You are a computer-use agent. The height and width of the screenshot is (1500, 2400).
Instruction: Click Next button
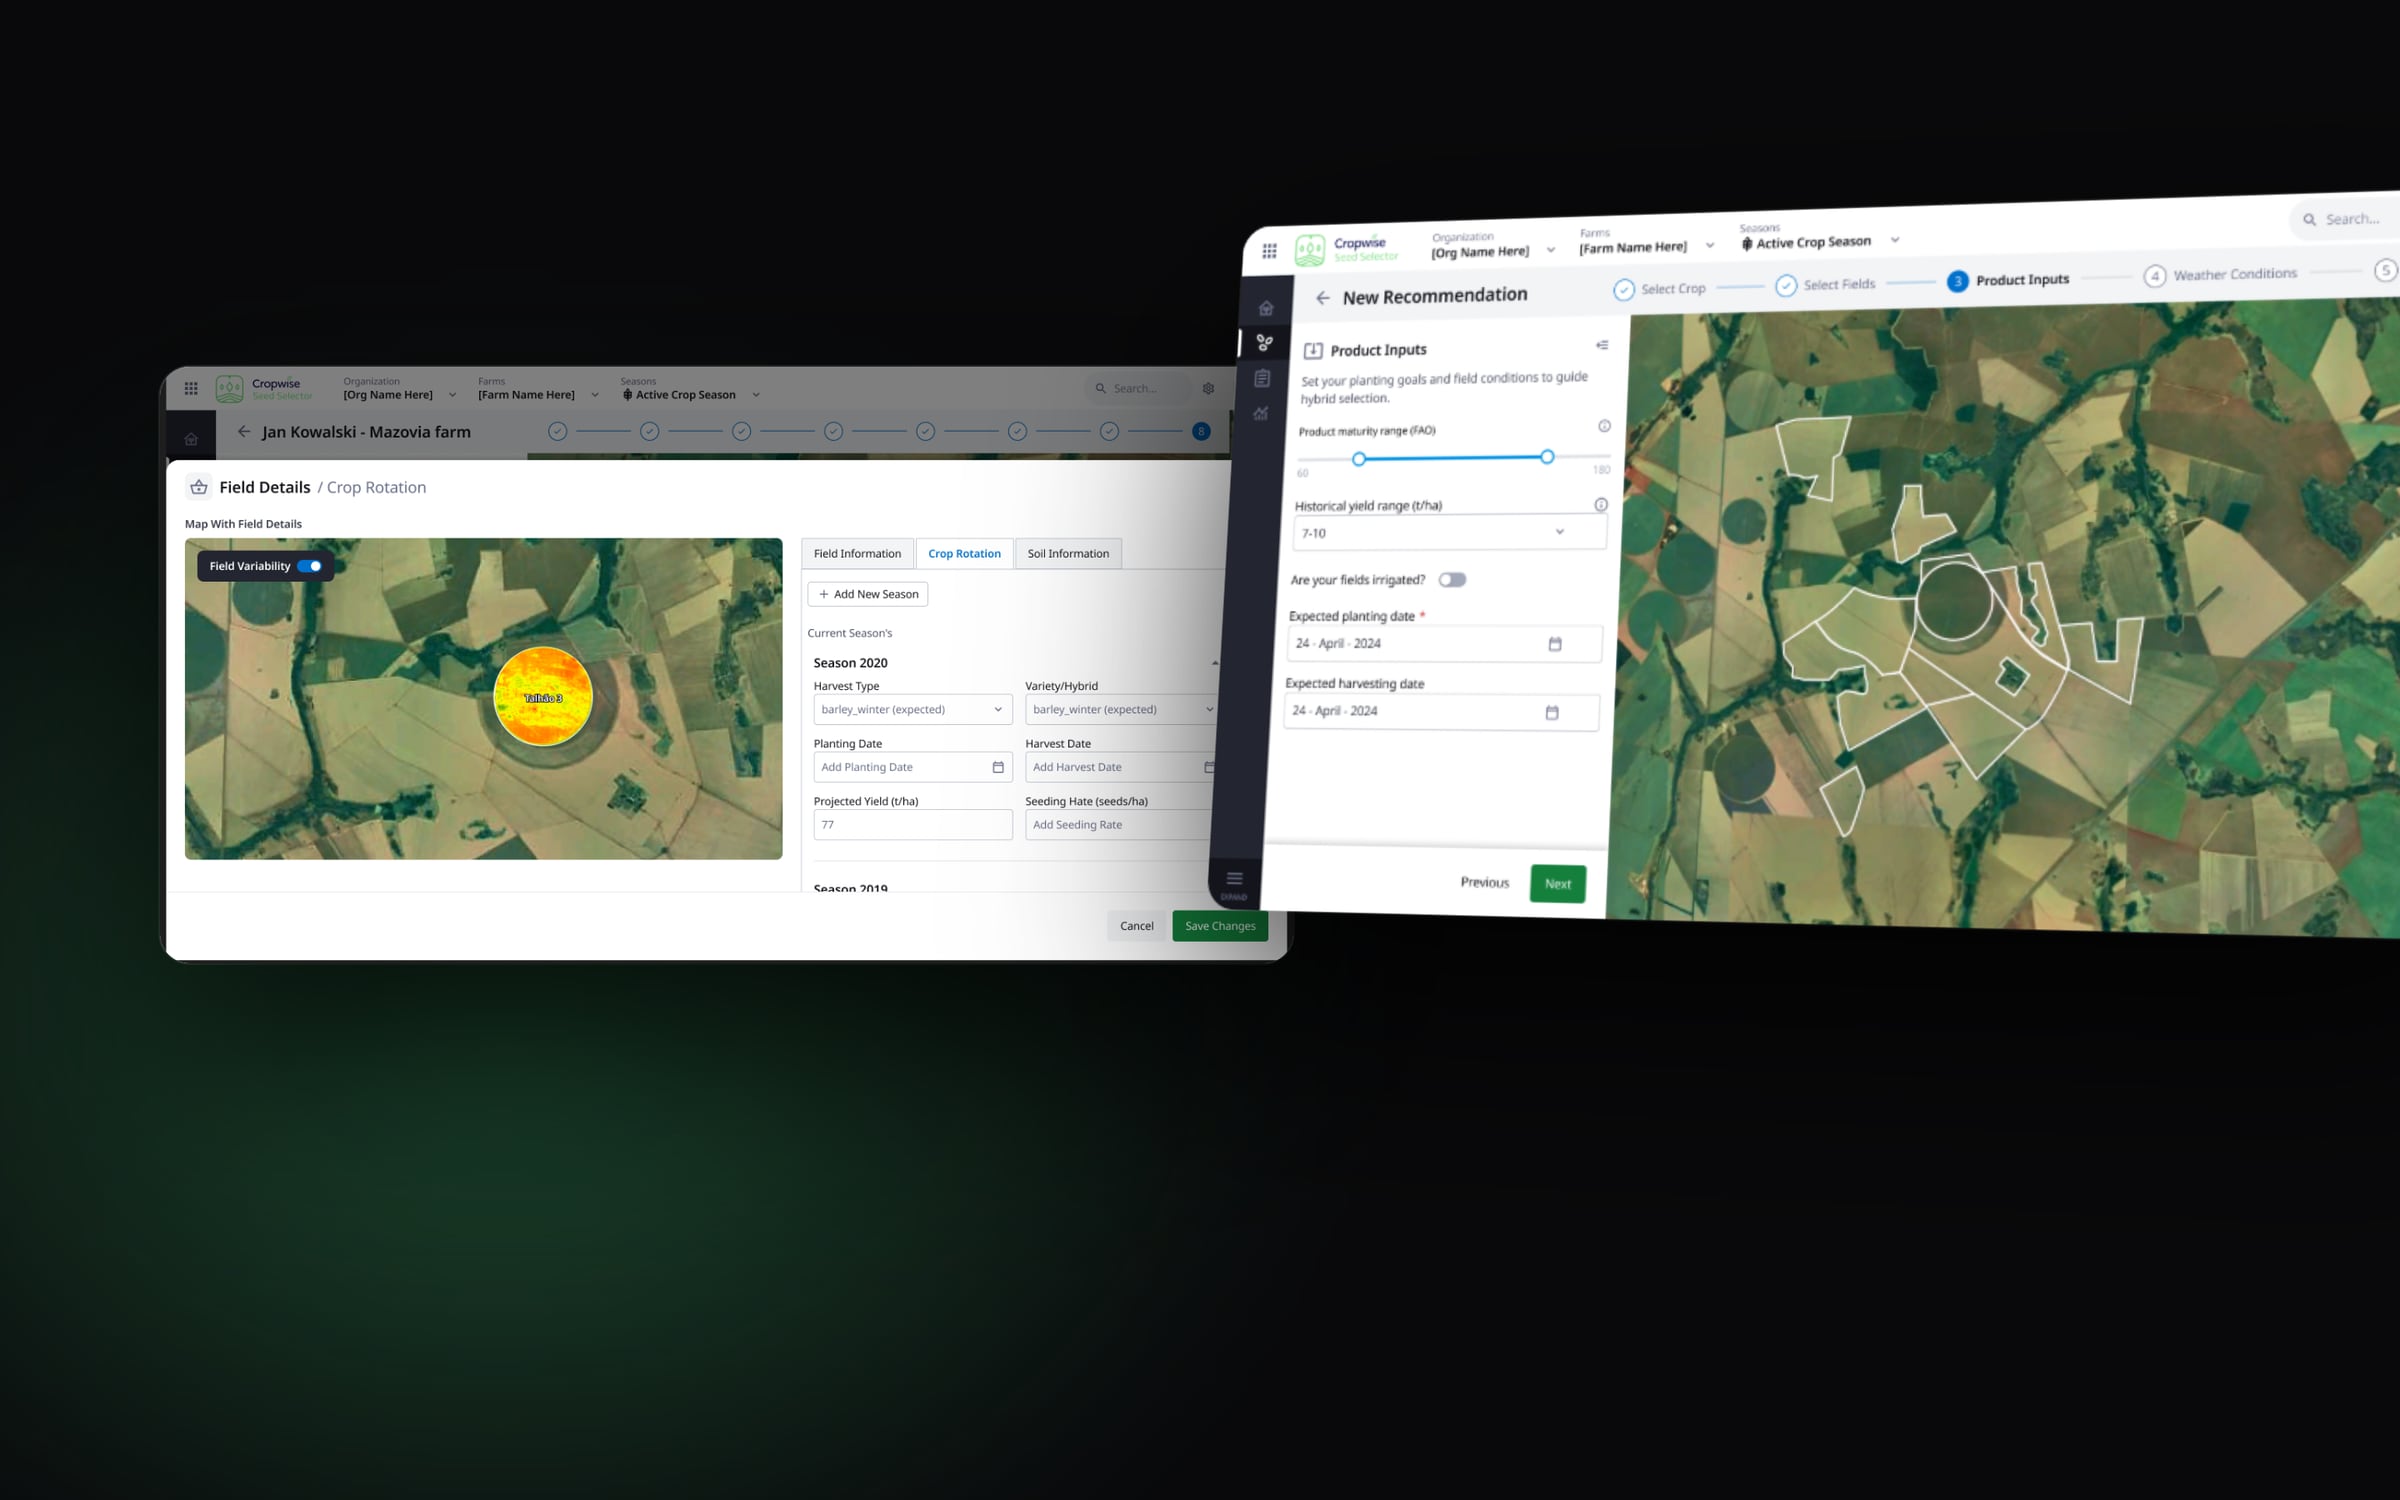1558,884
